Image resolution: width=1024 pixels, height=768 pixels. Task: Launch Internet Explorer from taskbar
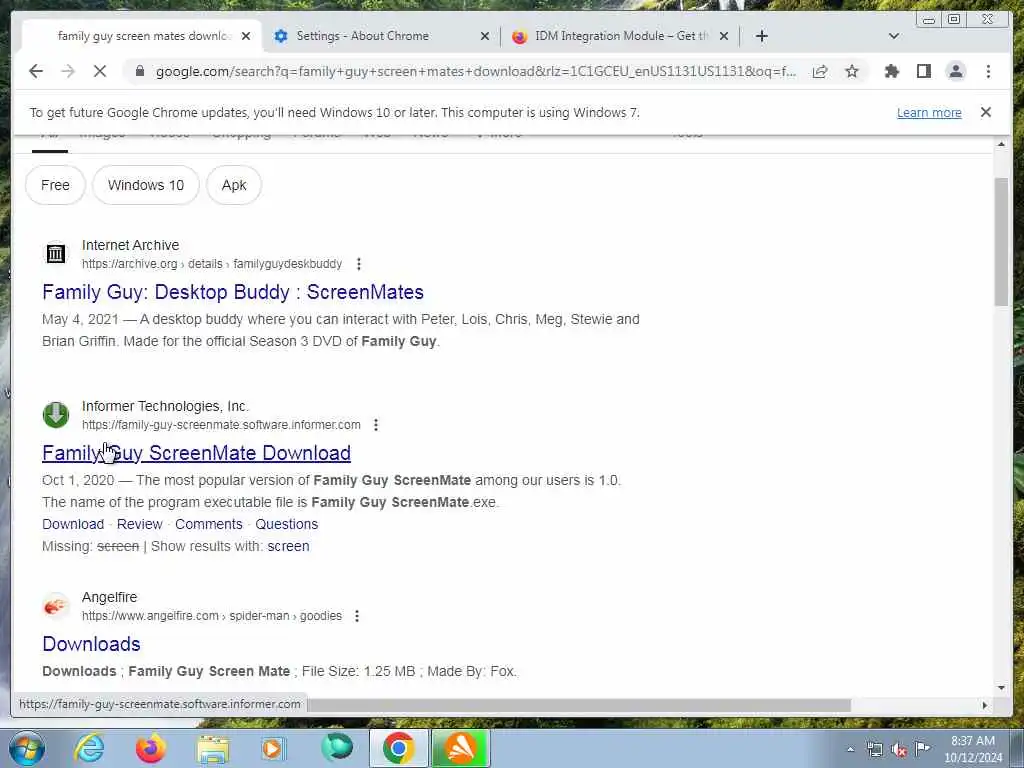(89, 748)
